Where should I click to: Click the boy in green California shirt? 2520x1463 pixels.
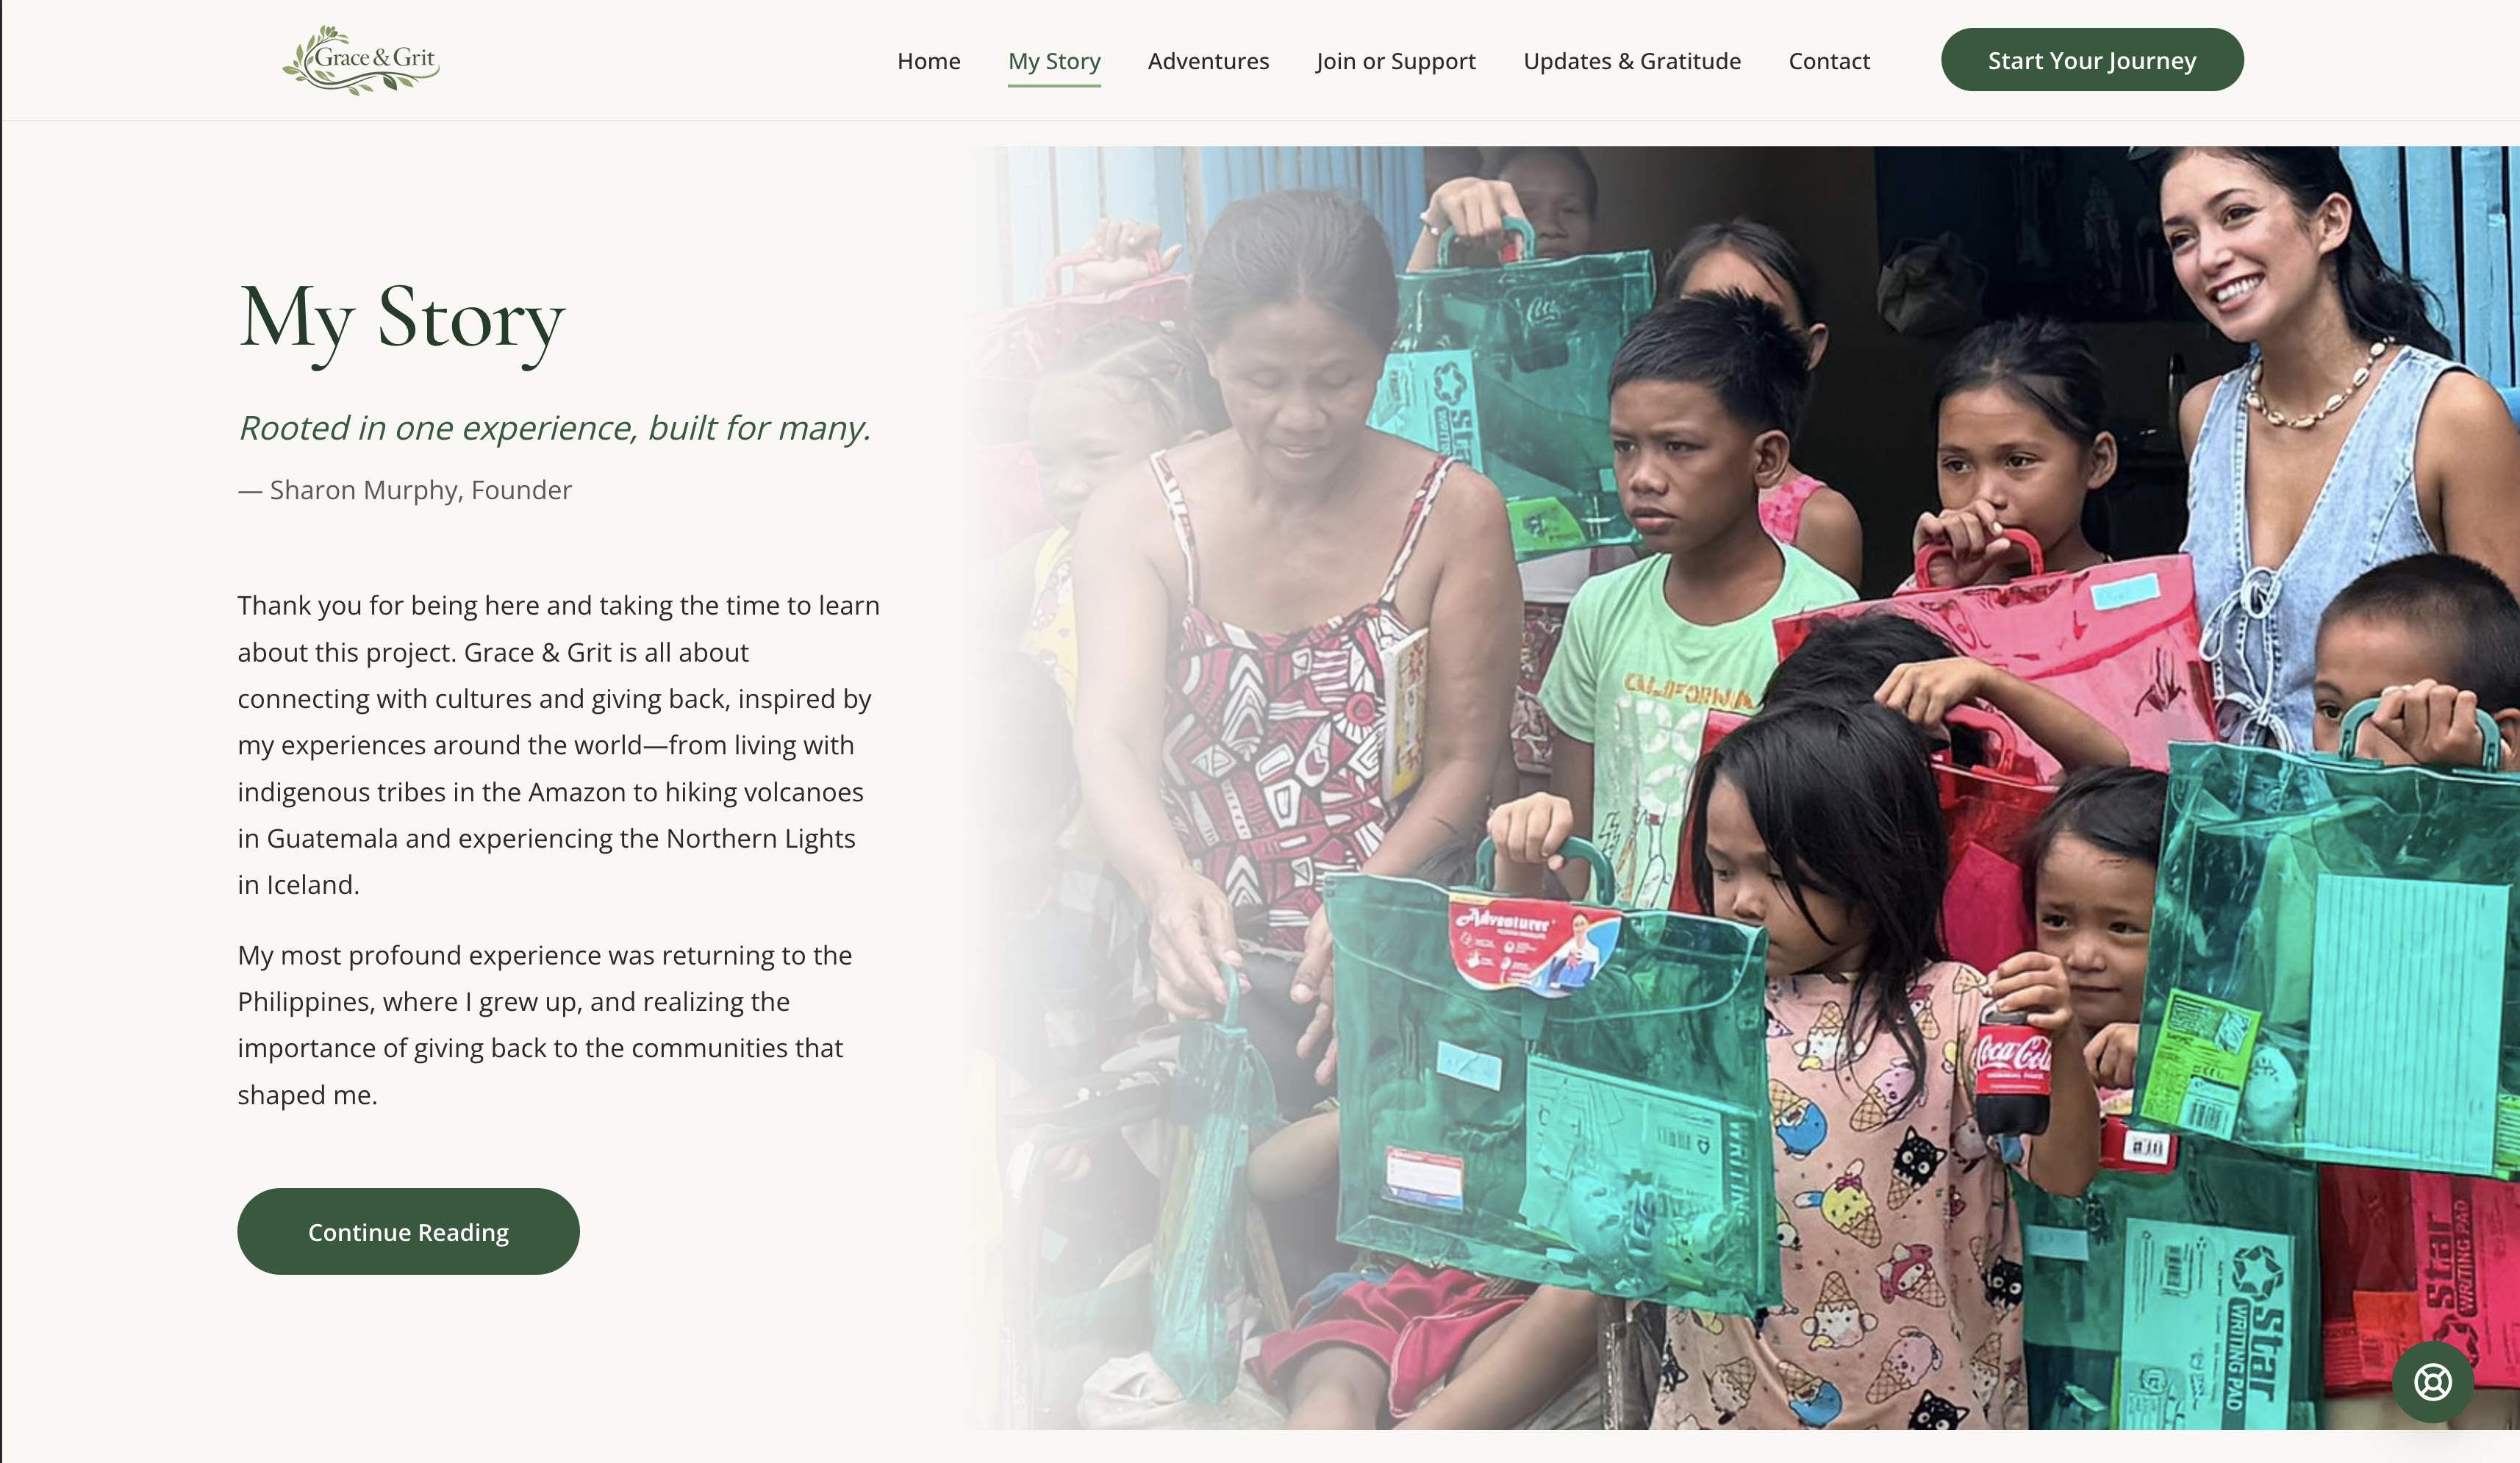(1700, 580)
